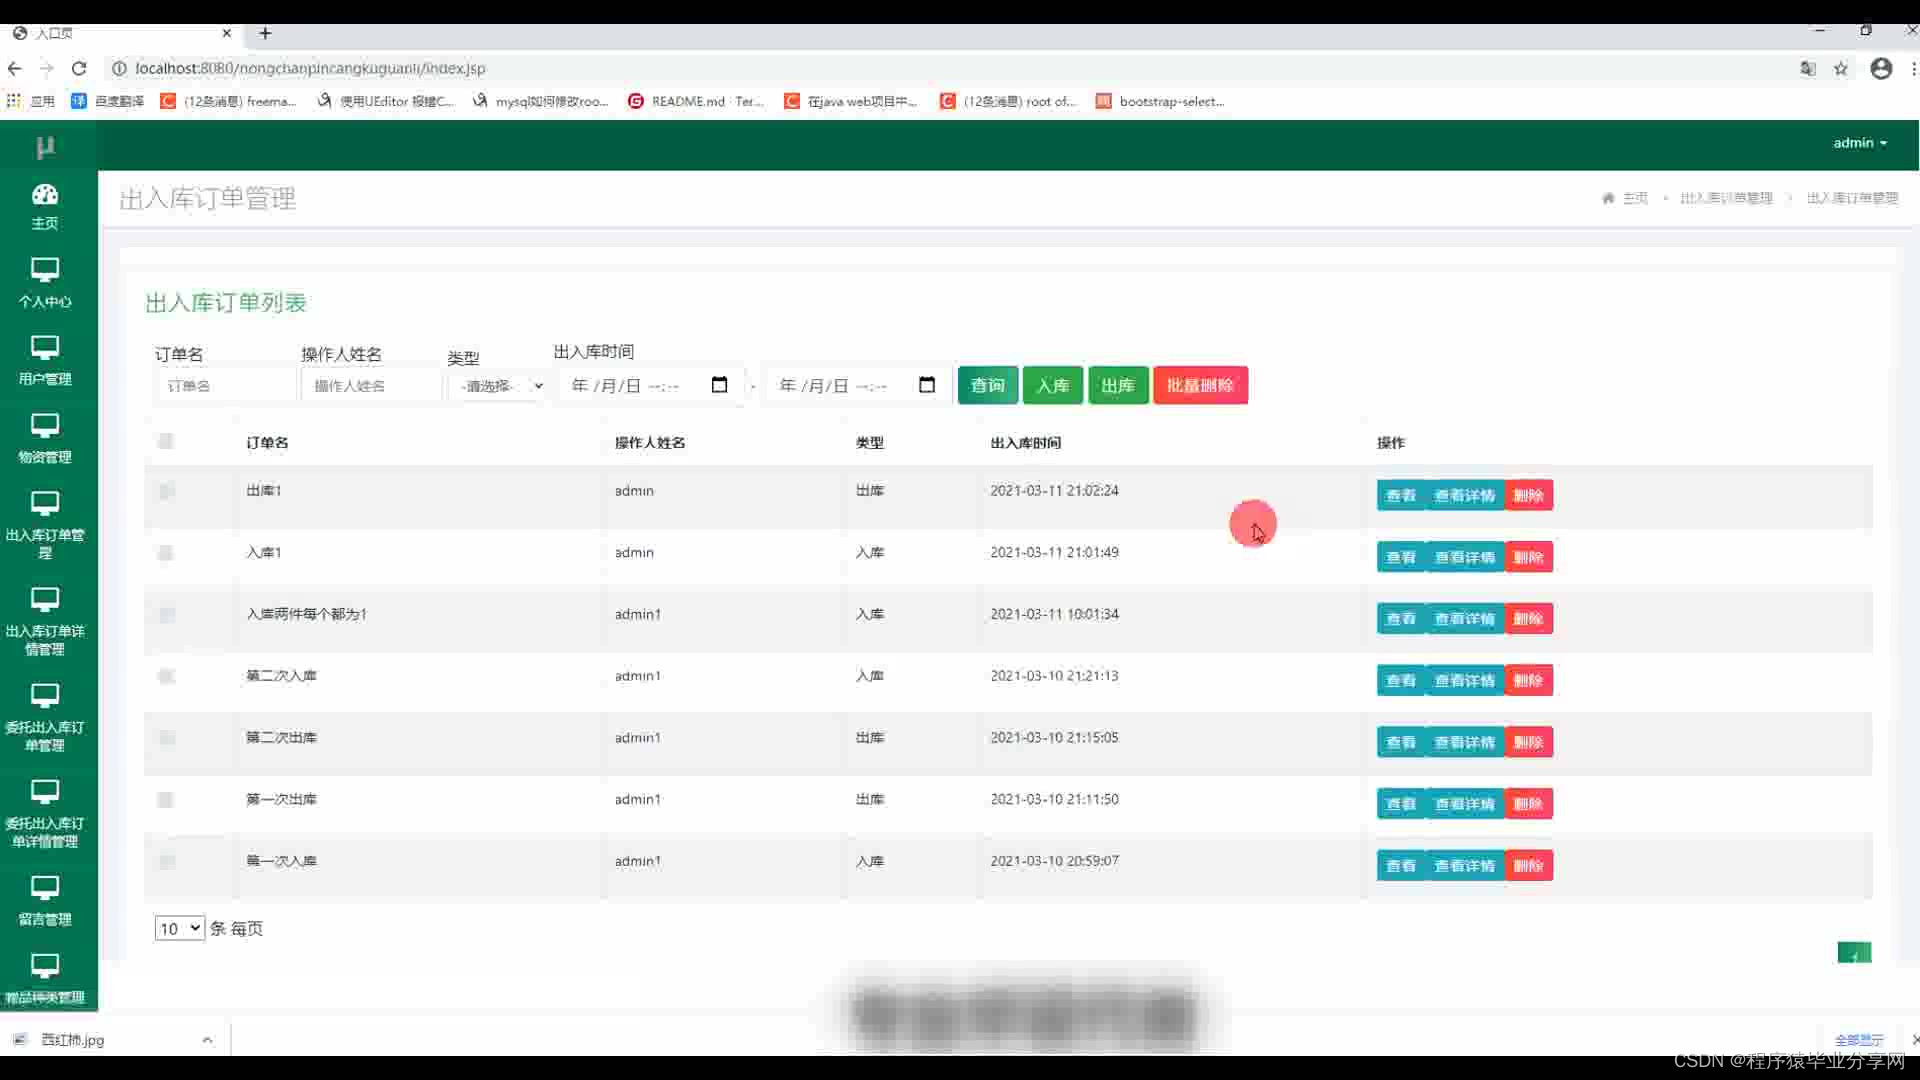Check the checkbox for row 出库1

[x=166, y=491]
